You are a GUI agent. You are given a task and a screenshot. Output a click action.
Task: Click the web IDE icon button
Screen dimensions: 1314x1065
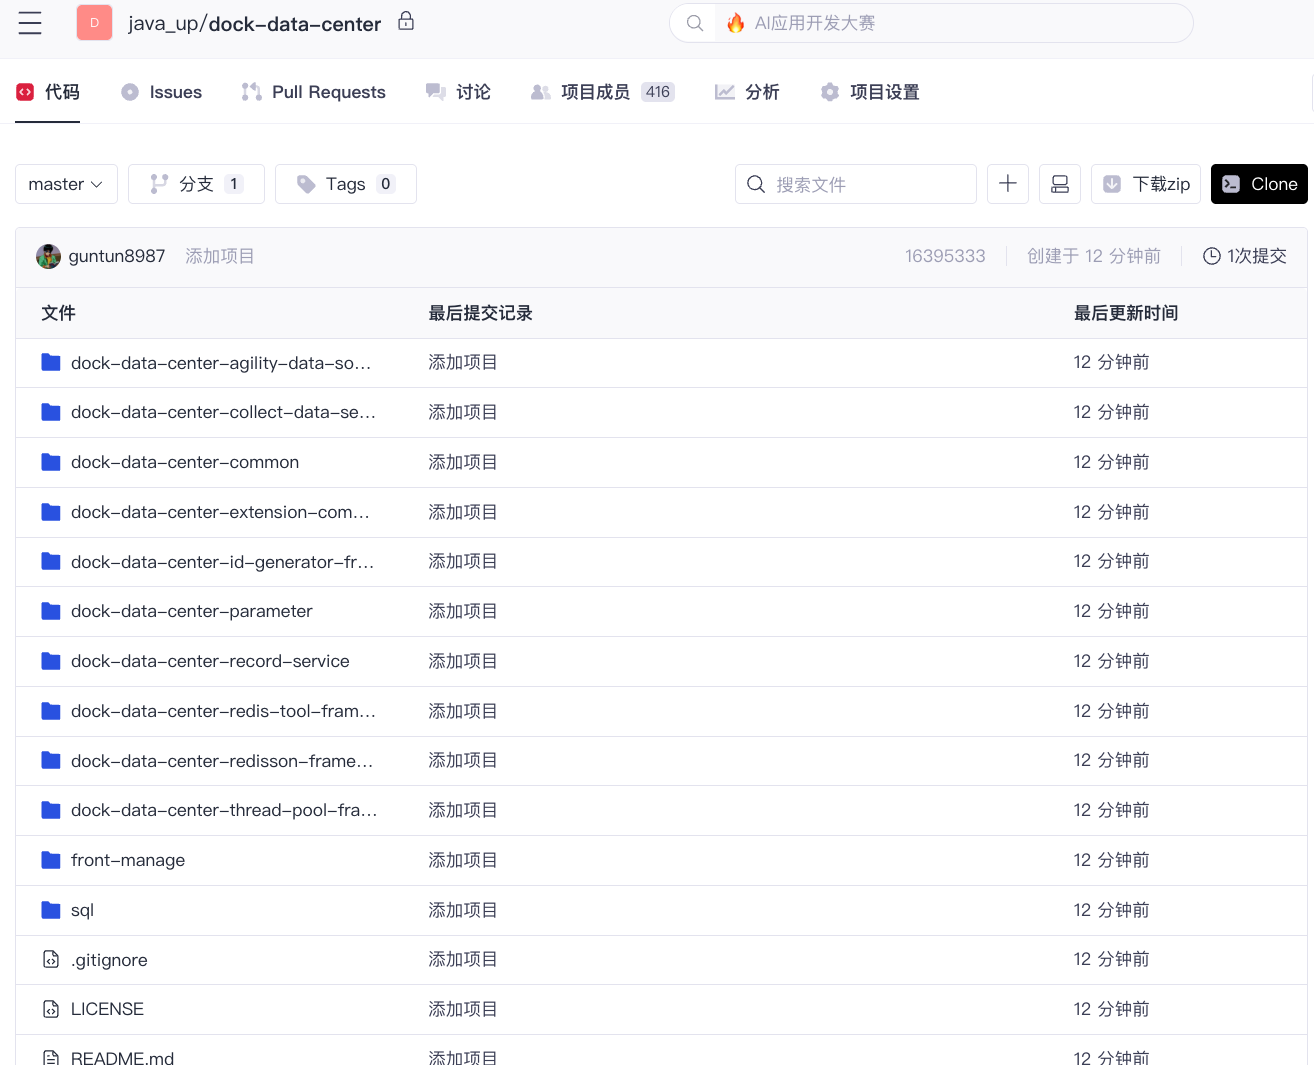coord(1059,184)
